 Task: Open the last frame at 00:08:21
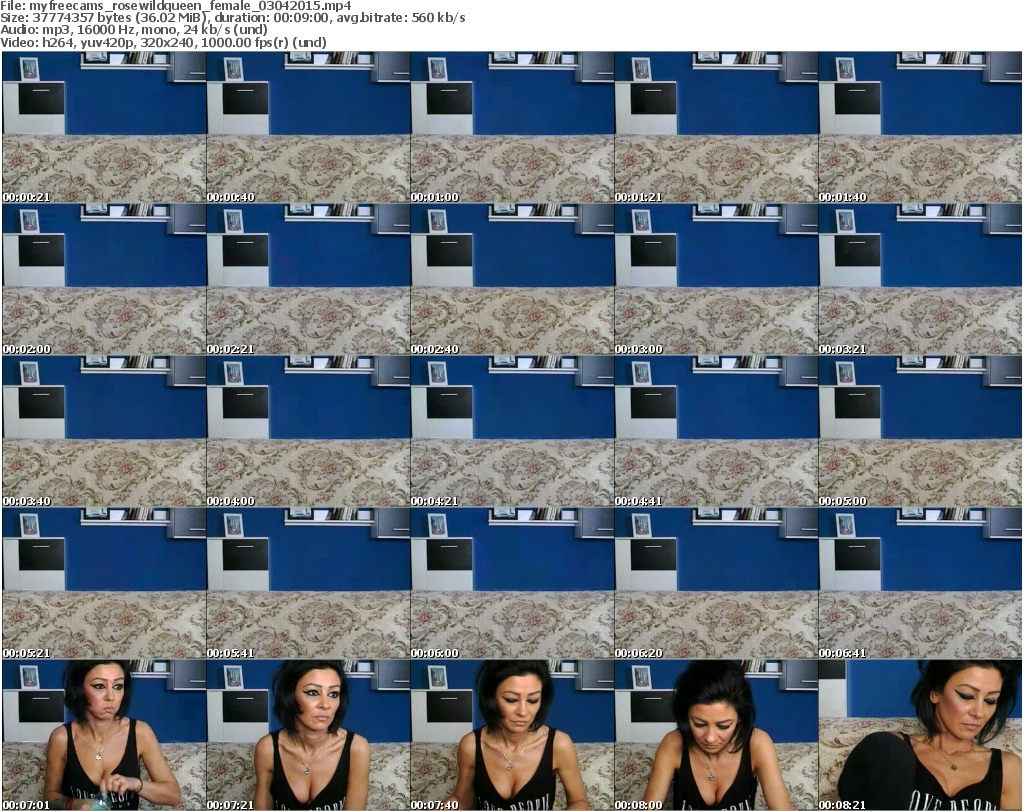tap(920, 735)
